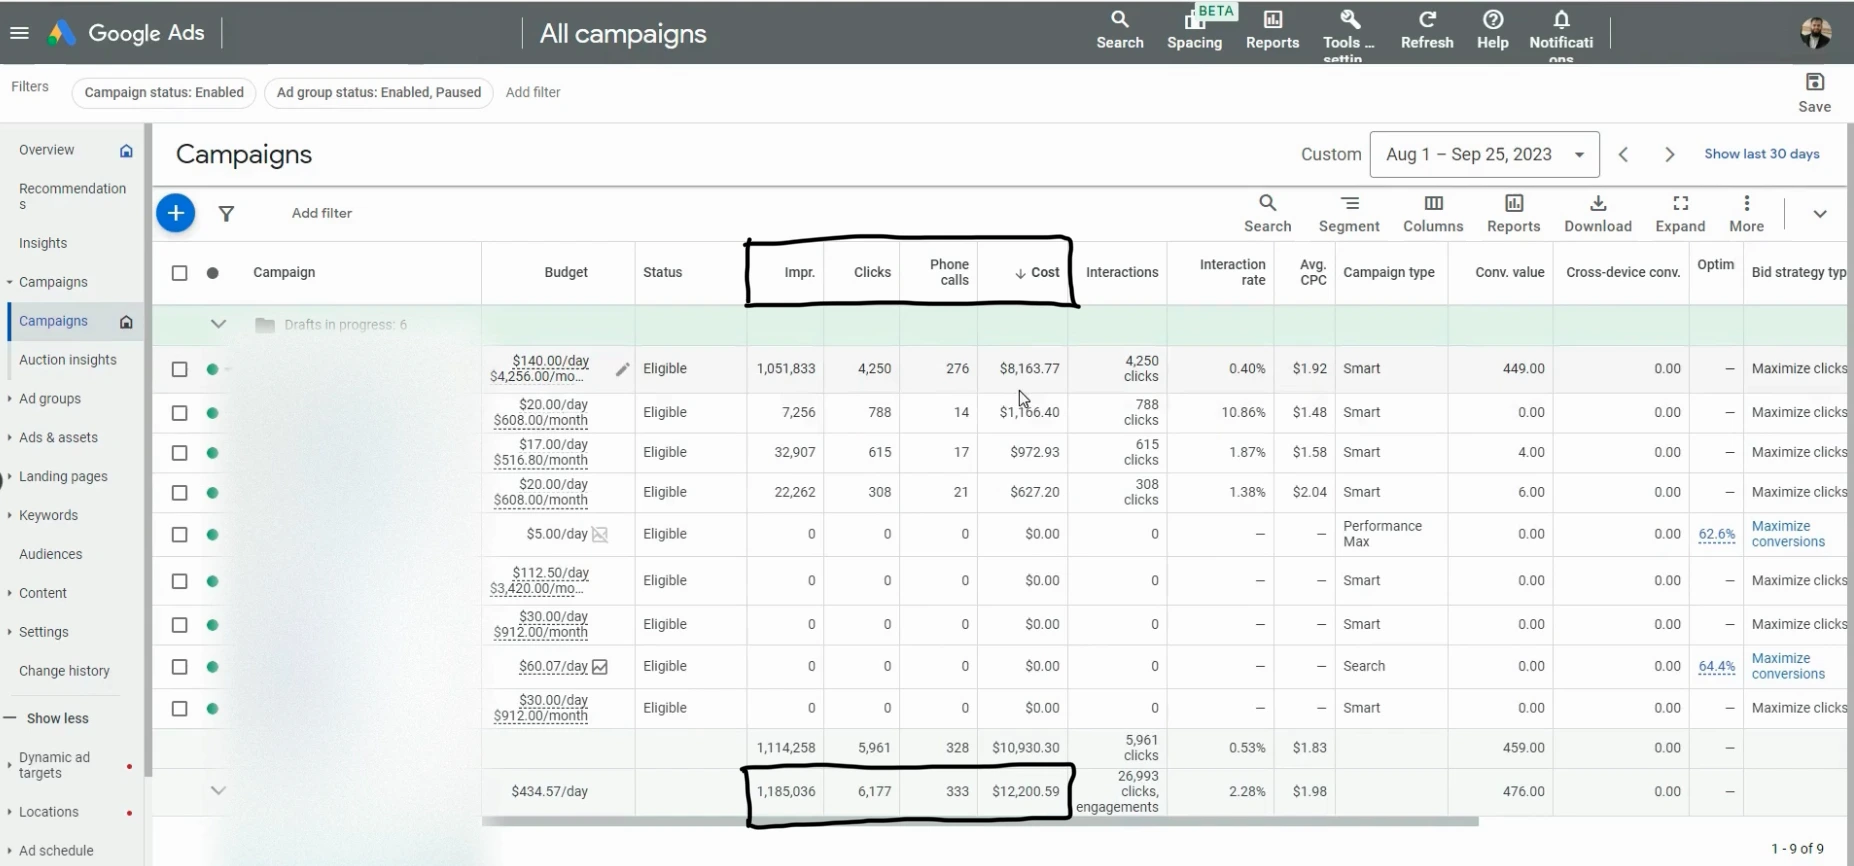Open the hamburger main menu

pyautogui.click(x=19, y=33)
